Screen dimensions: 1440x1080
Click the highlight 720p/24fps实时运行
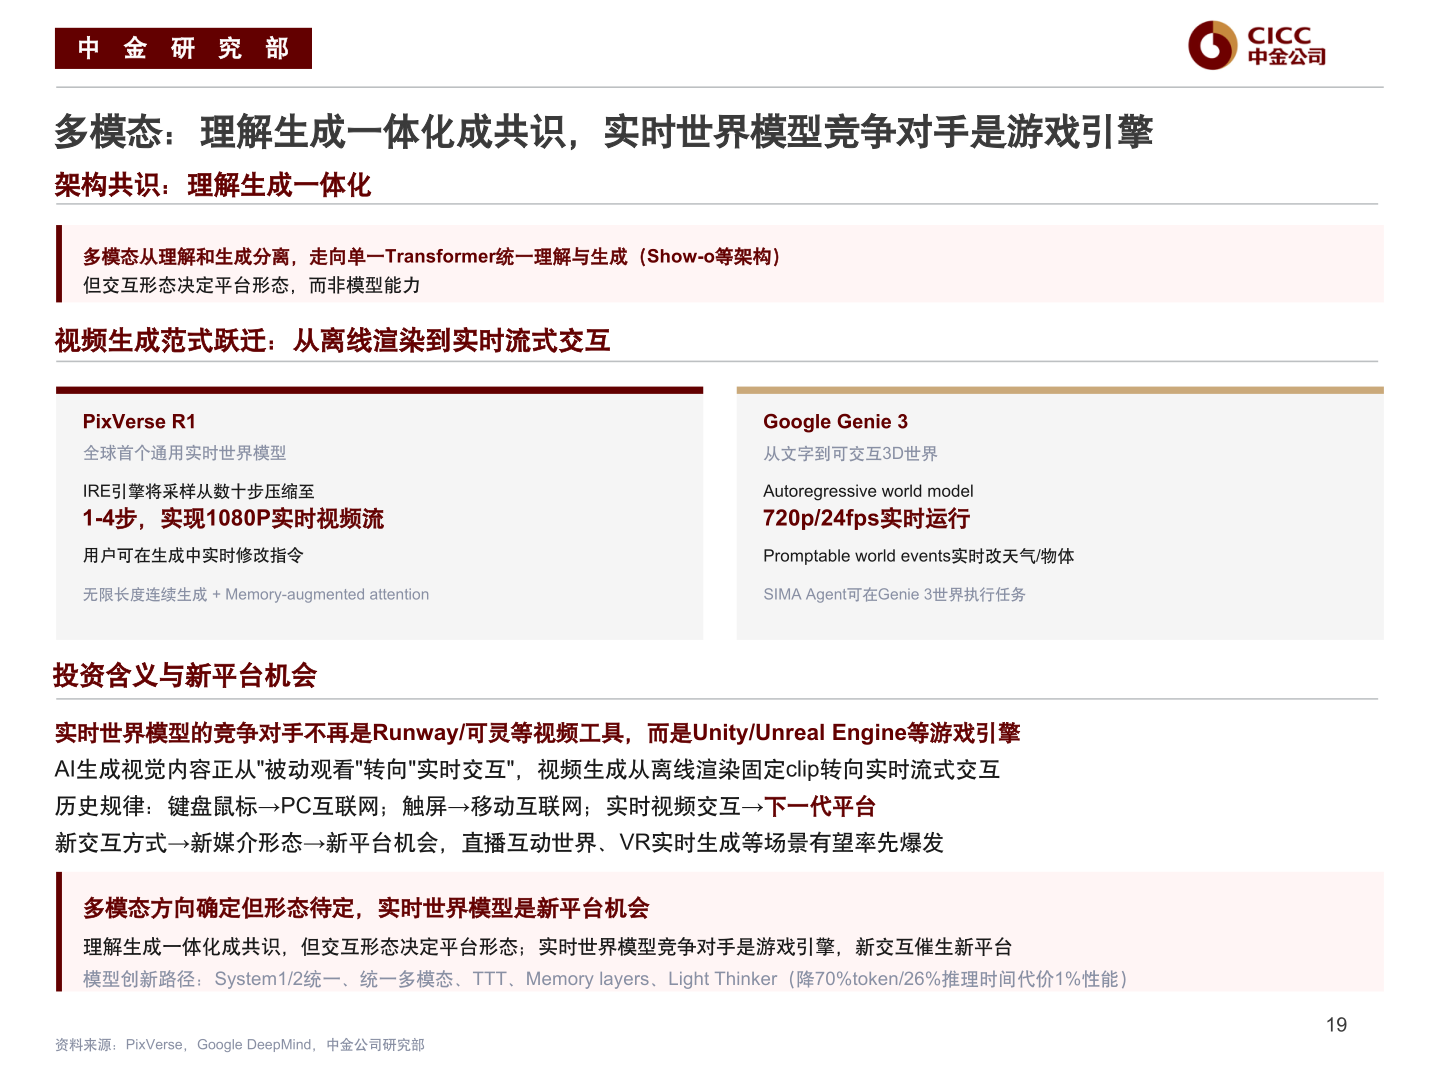click(866, 519)
